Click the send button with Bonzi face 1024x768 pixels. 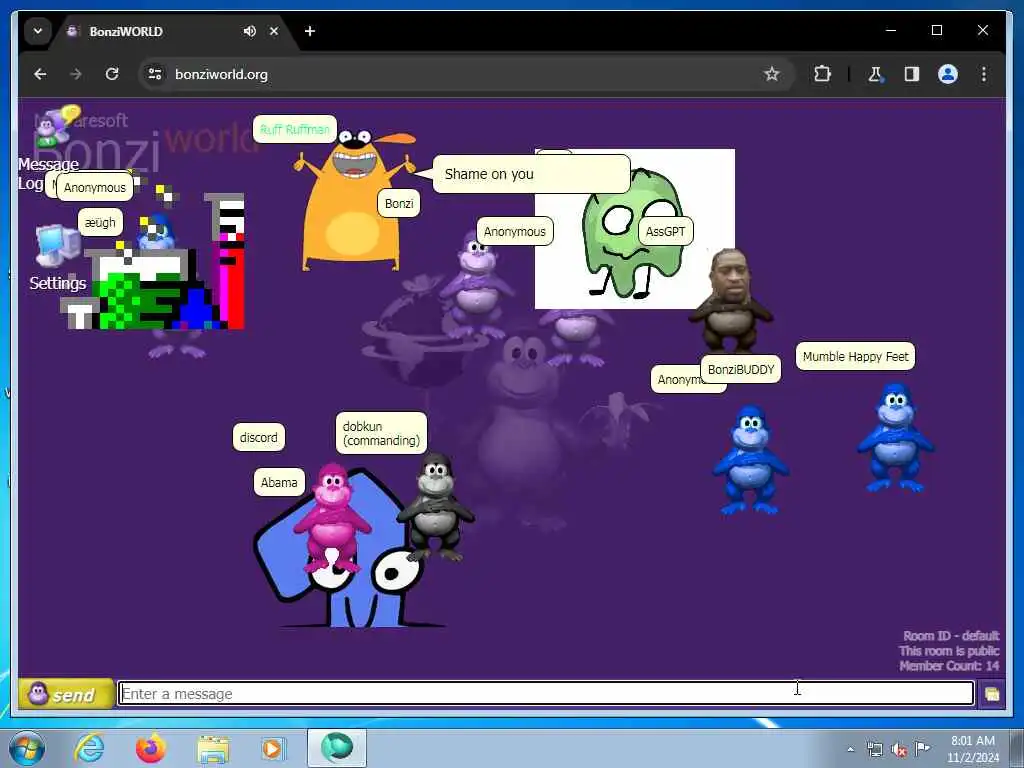pyautogui.click(x=65, y=694)
